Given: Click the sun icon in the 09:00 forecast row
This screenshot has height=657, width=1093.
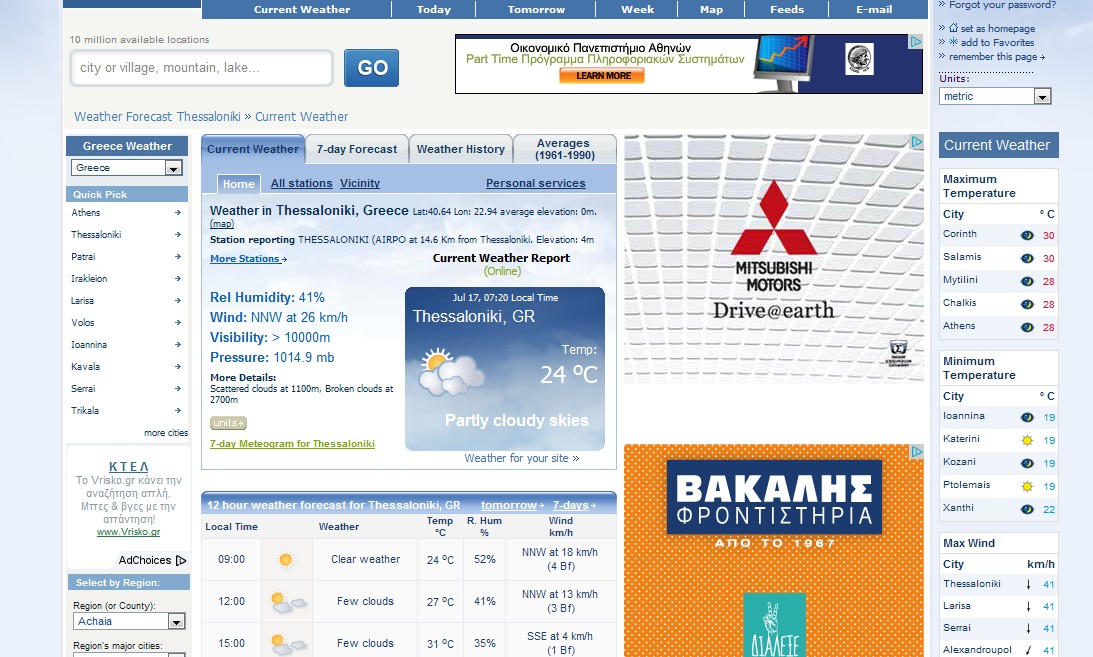Looking at the screenshot, I should click(x=286, y=560).
